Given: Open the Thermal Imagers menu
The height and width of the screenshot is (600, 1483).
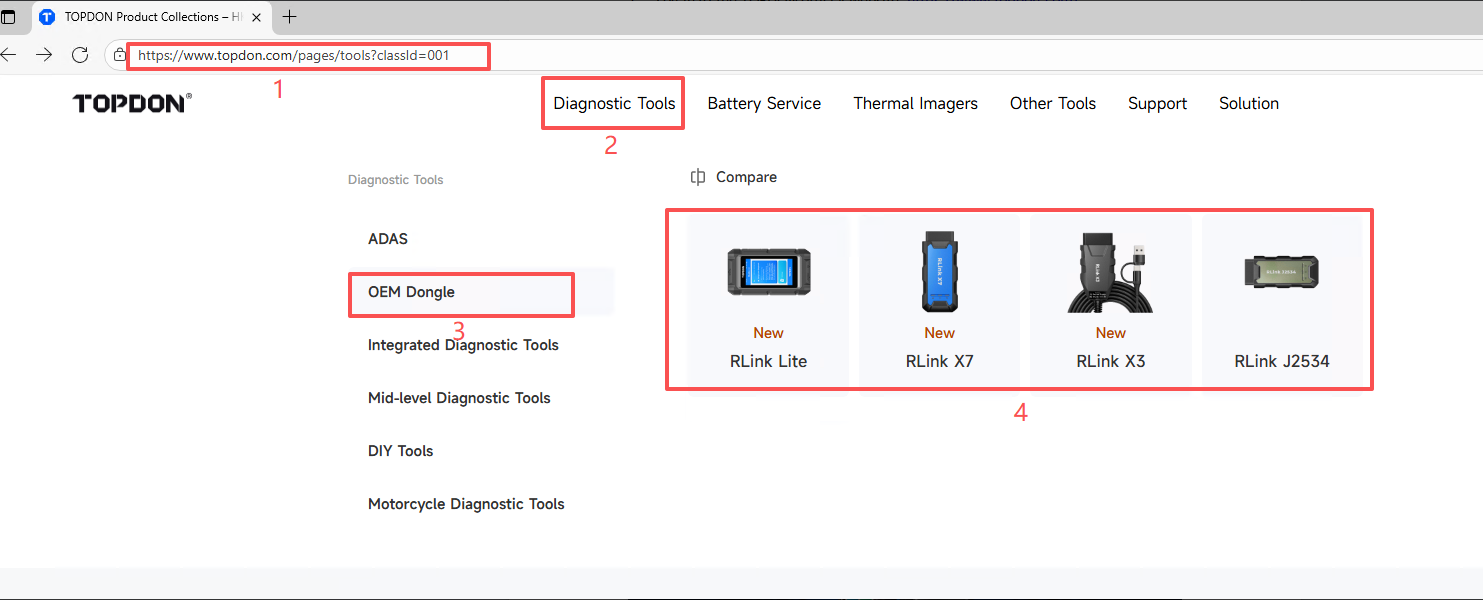Looking at the screenshot, I should [x=915, y=103].
